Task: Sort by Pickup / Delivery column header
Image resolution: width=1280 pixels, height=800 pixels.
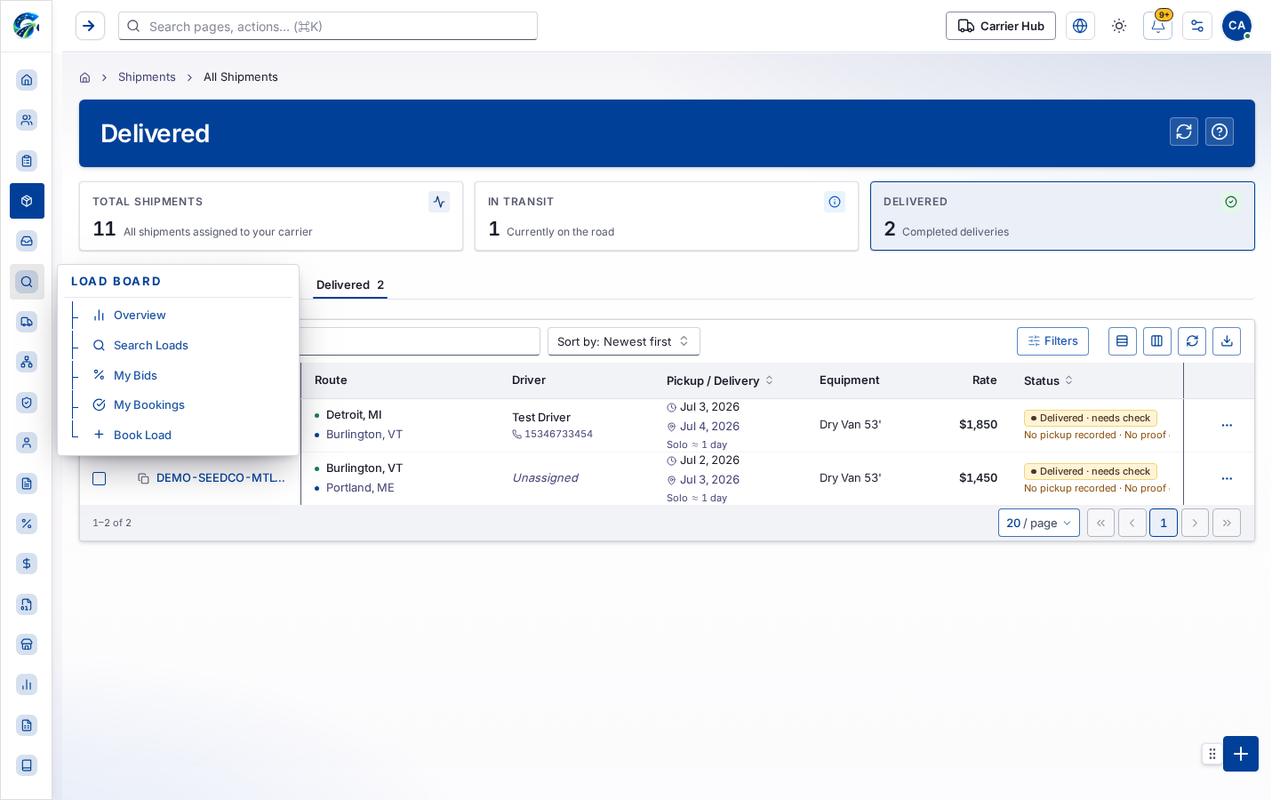Action: (720, 381)
